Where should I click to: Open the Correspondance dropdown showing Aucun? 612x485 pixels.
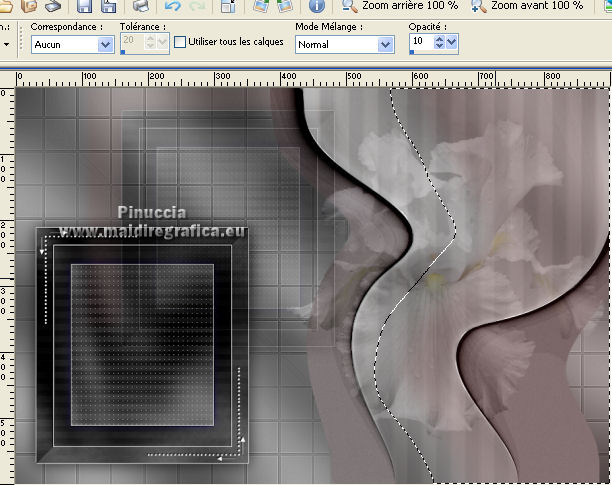pyautogui.click(x=73, y=44)
